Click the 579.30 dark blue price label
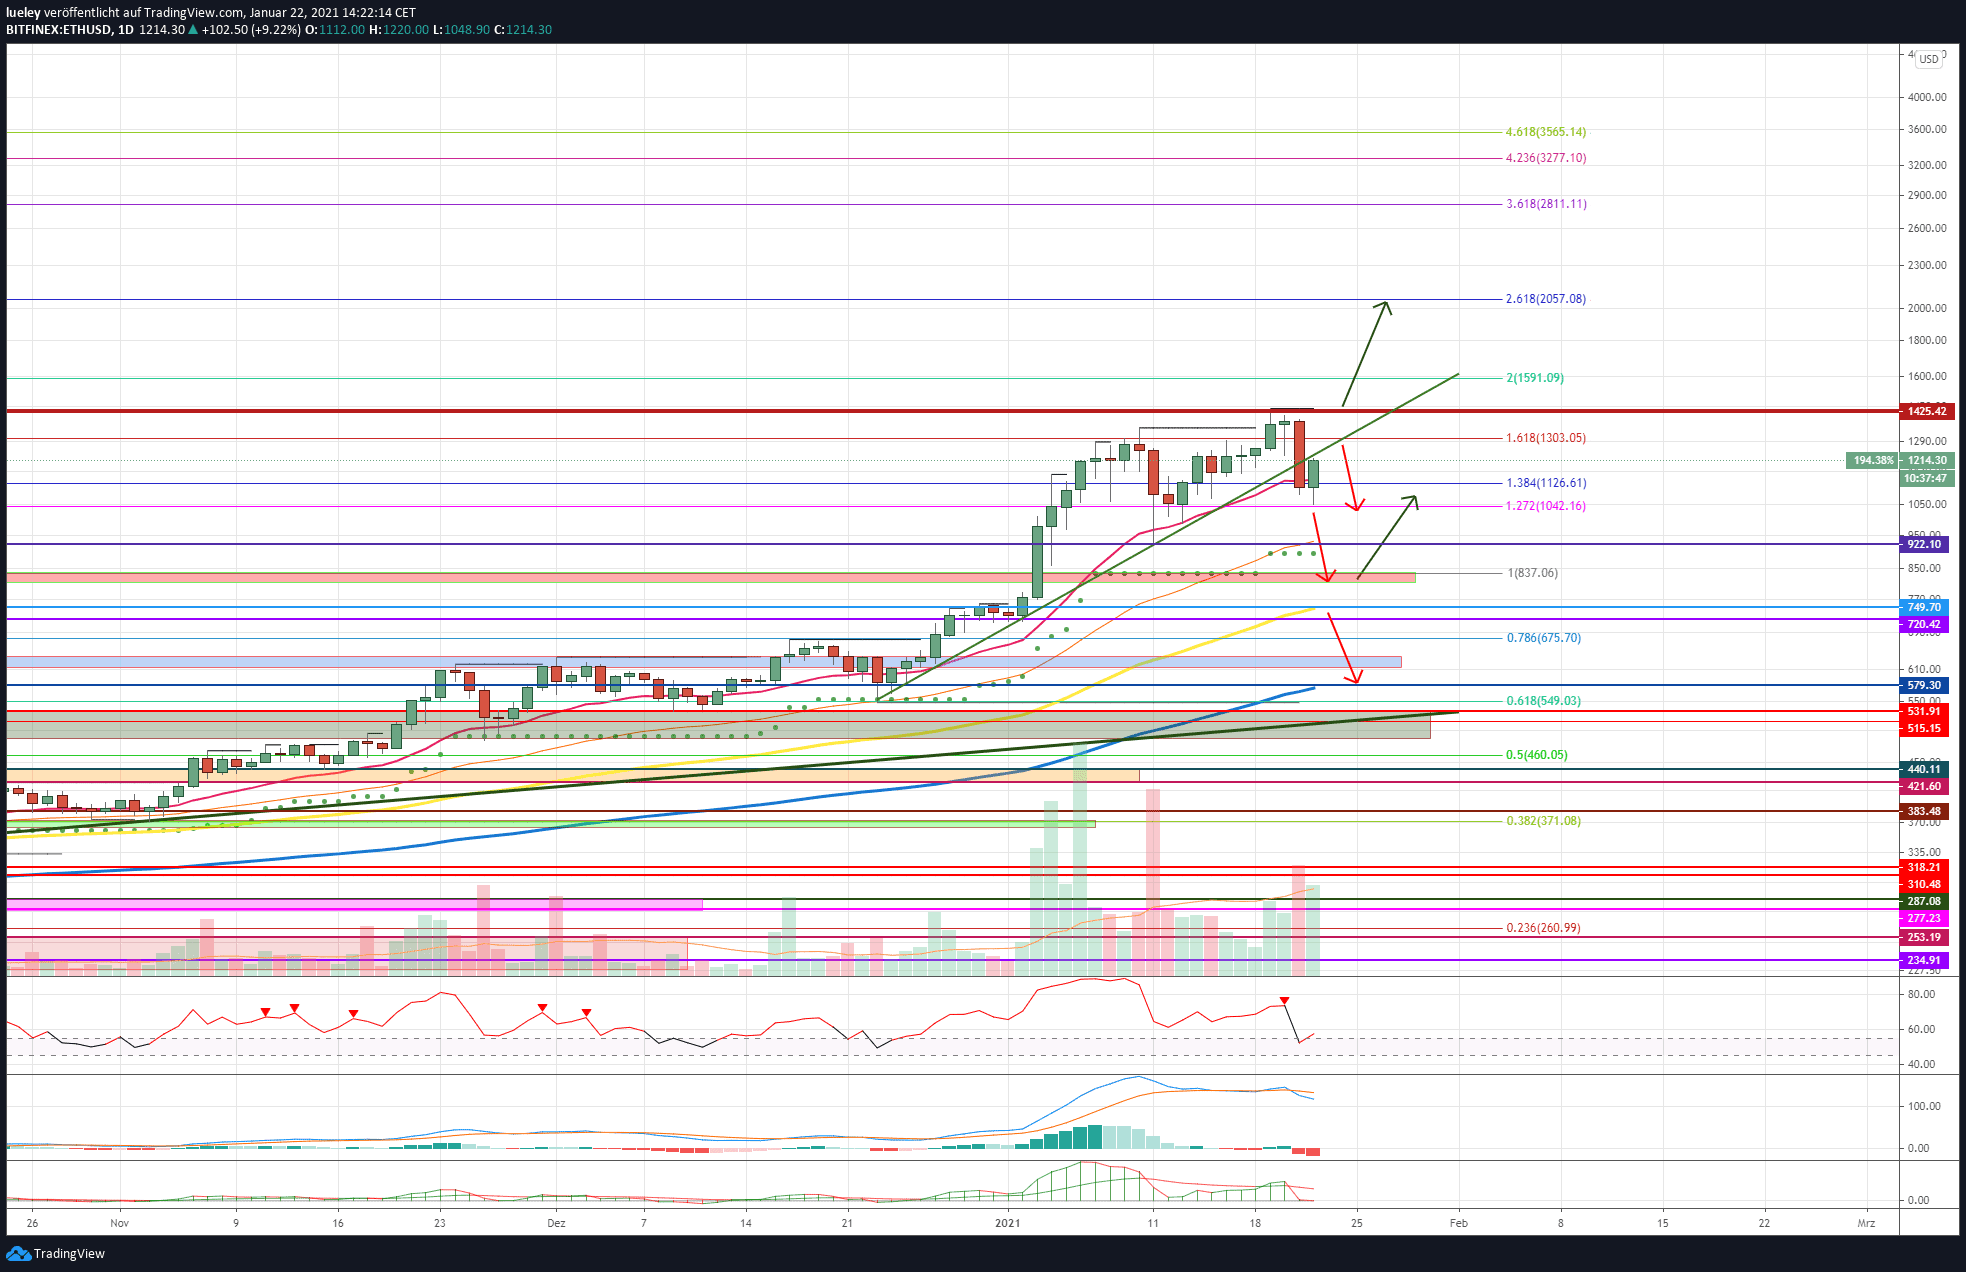This screenshot has width=1966, height=1272. [x=1926, y=685]
